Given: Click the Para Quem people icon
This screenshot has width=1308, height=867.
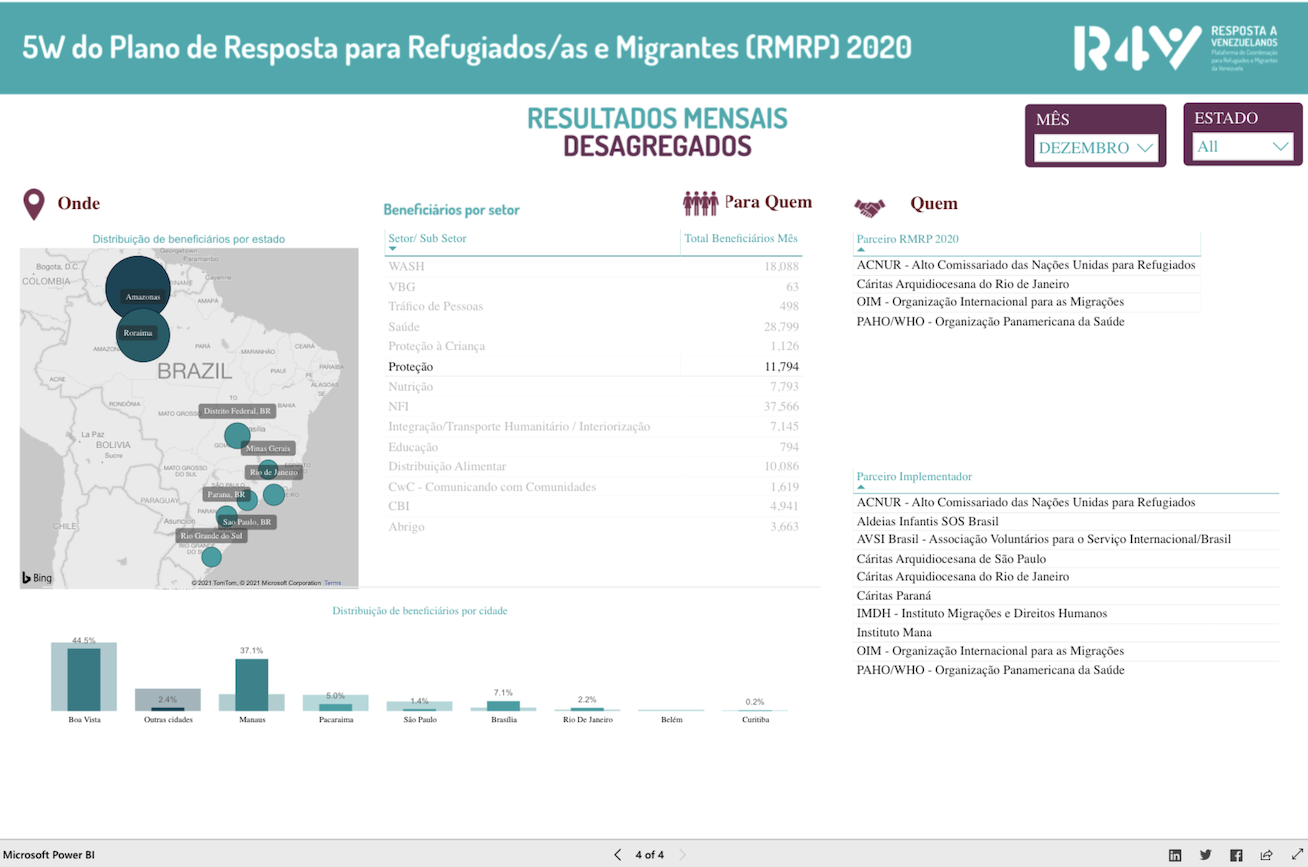Looking at the screenshot, I should (x=701, y=203).
